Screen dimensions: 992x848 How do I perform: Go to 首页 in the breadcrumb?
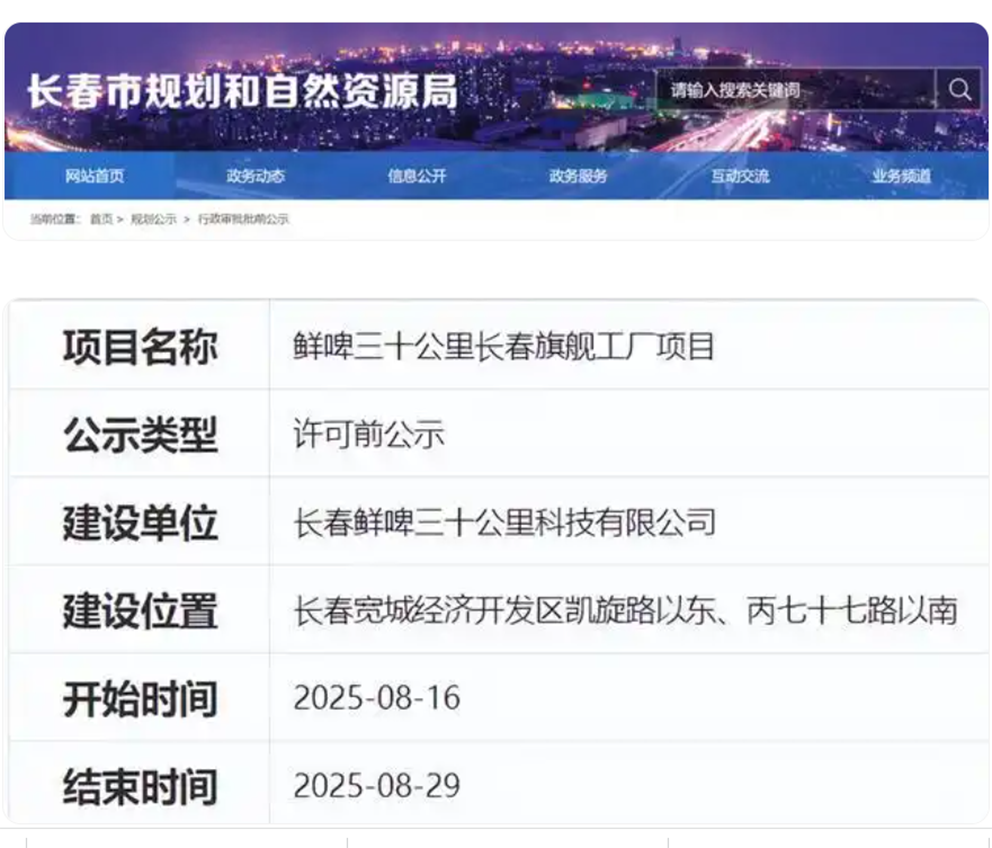(x=101, y=219)
